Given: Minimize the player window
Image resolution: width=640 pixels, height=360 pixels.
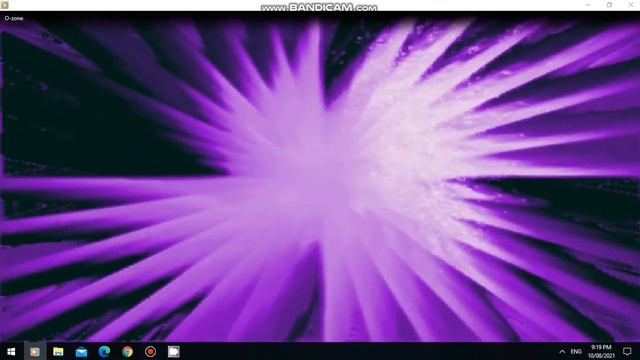Looking at the screenshot, I should 588,5.
